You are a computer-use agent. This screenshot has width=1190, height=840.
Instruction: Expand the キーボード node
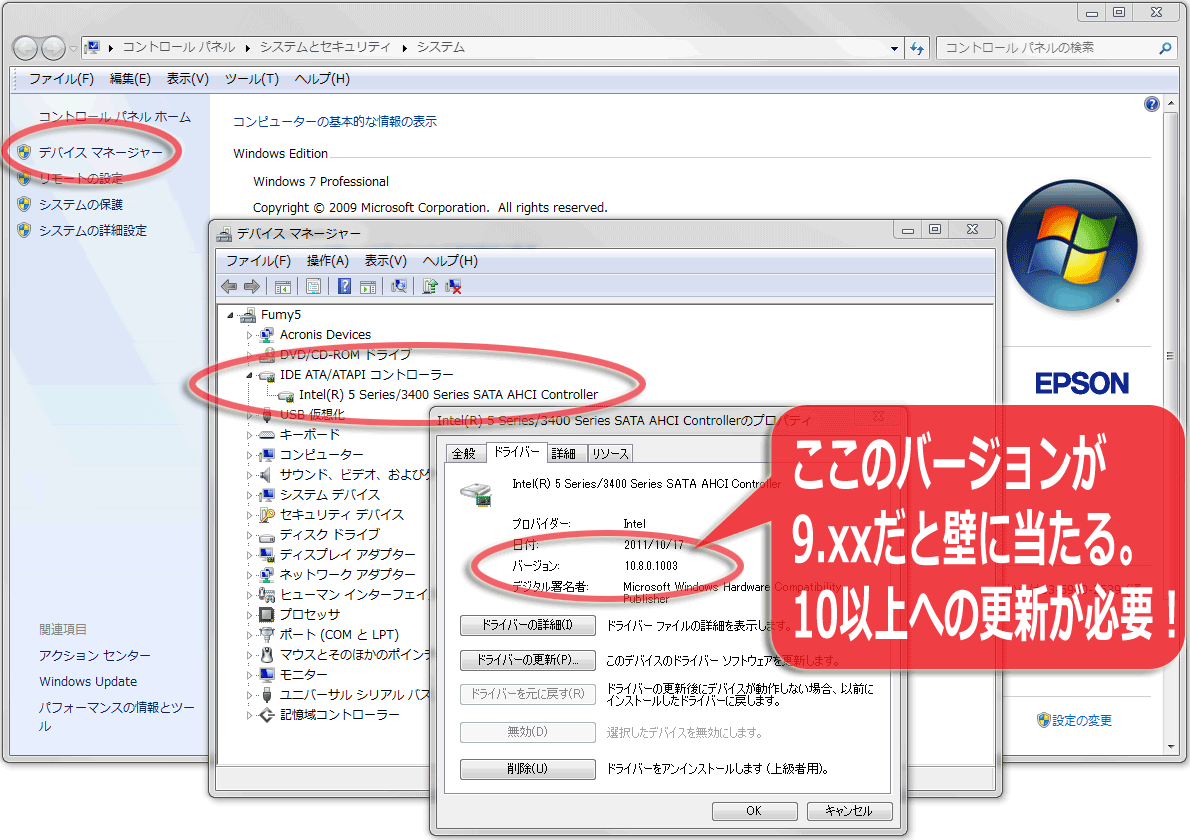[249, 435]
